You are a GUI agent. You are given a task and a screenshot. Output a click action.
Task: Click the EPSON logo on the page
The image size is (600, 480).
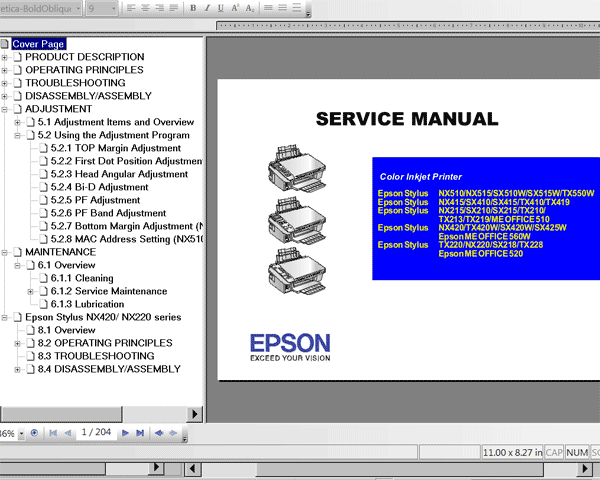(x=290, y=347)
